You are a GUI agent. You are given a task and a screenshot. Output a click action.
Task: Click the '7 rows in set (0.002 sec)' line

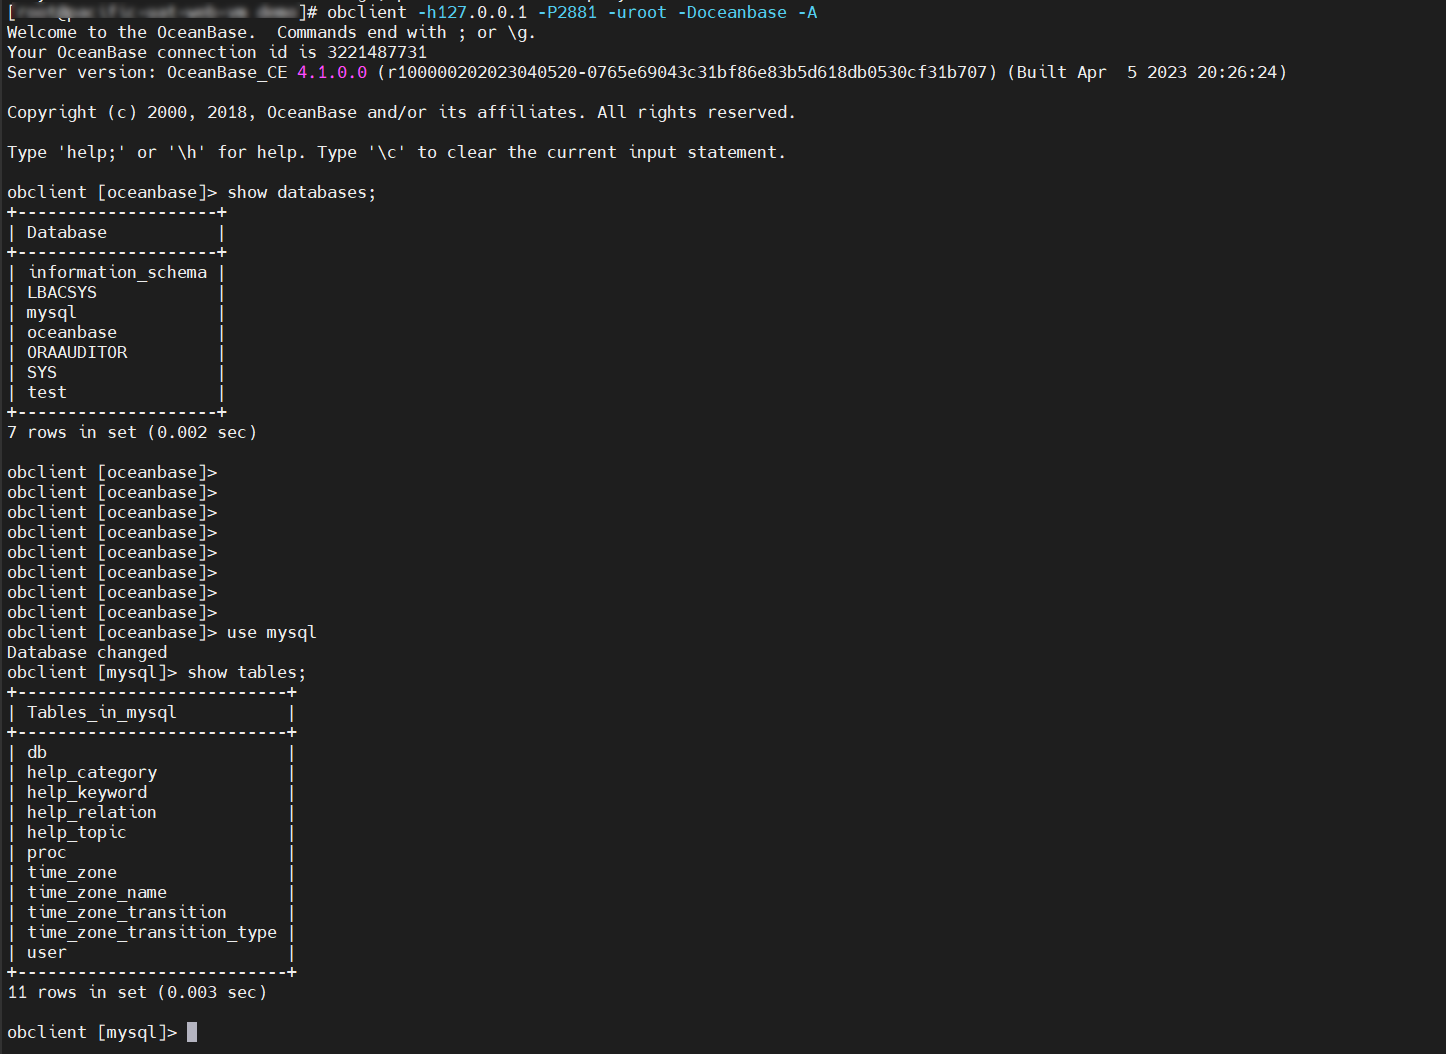tap(132, 432)
